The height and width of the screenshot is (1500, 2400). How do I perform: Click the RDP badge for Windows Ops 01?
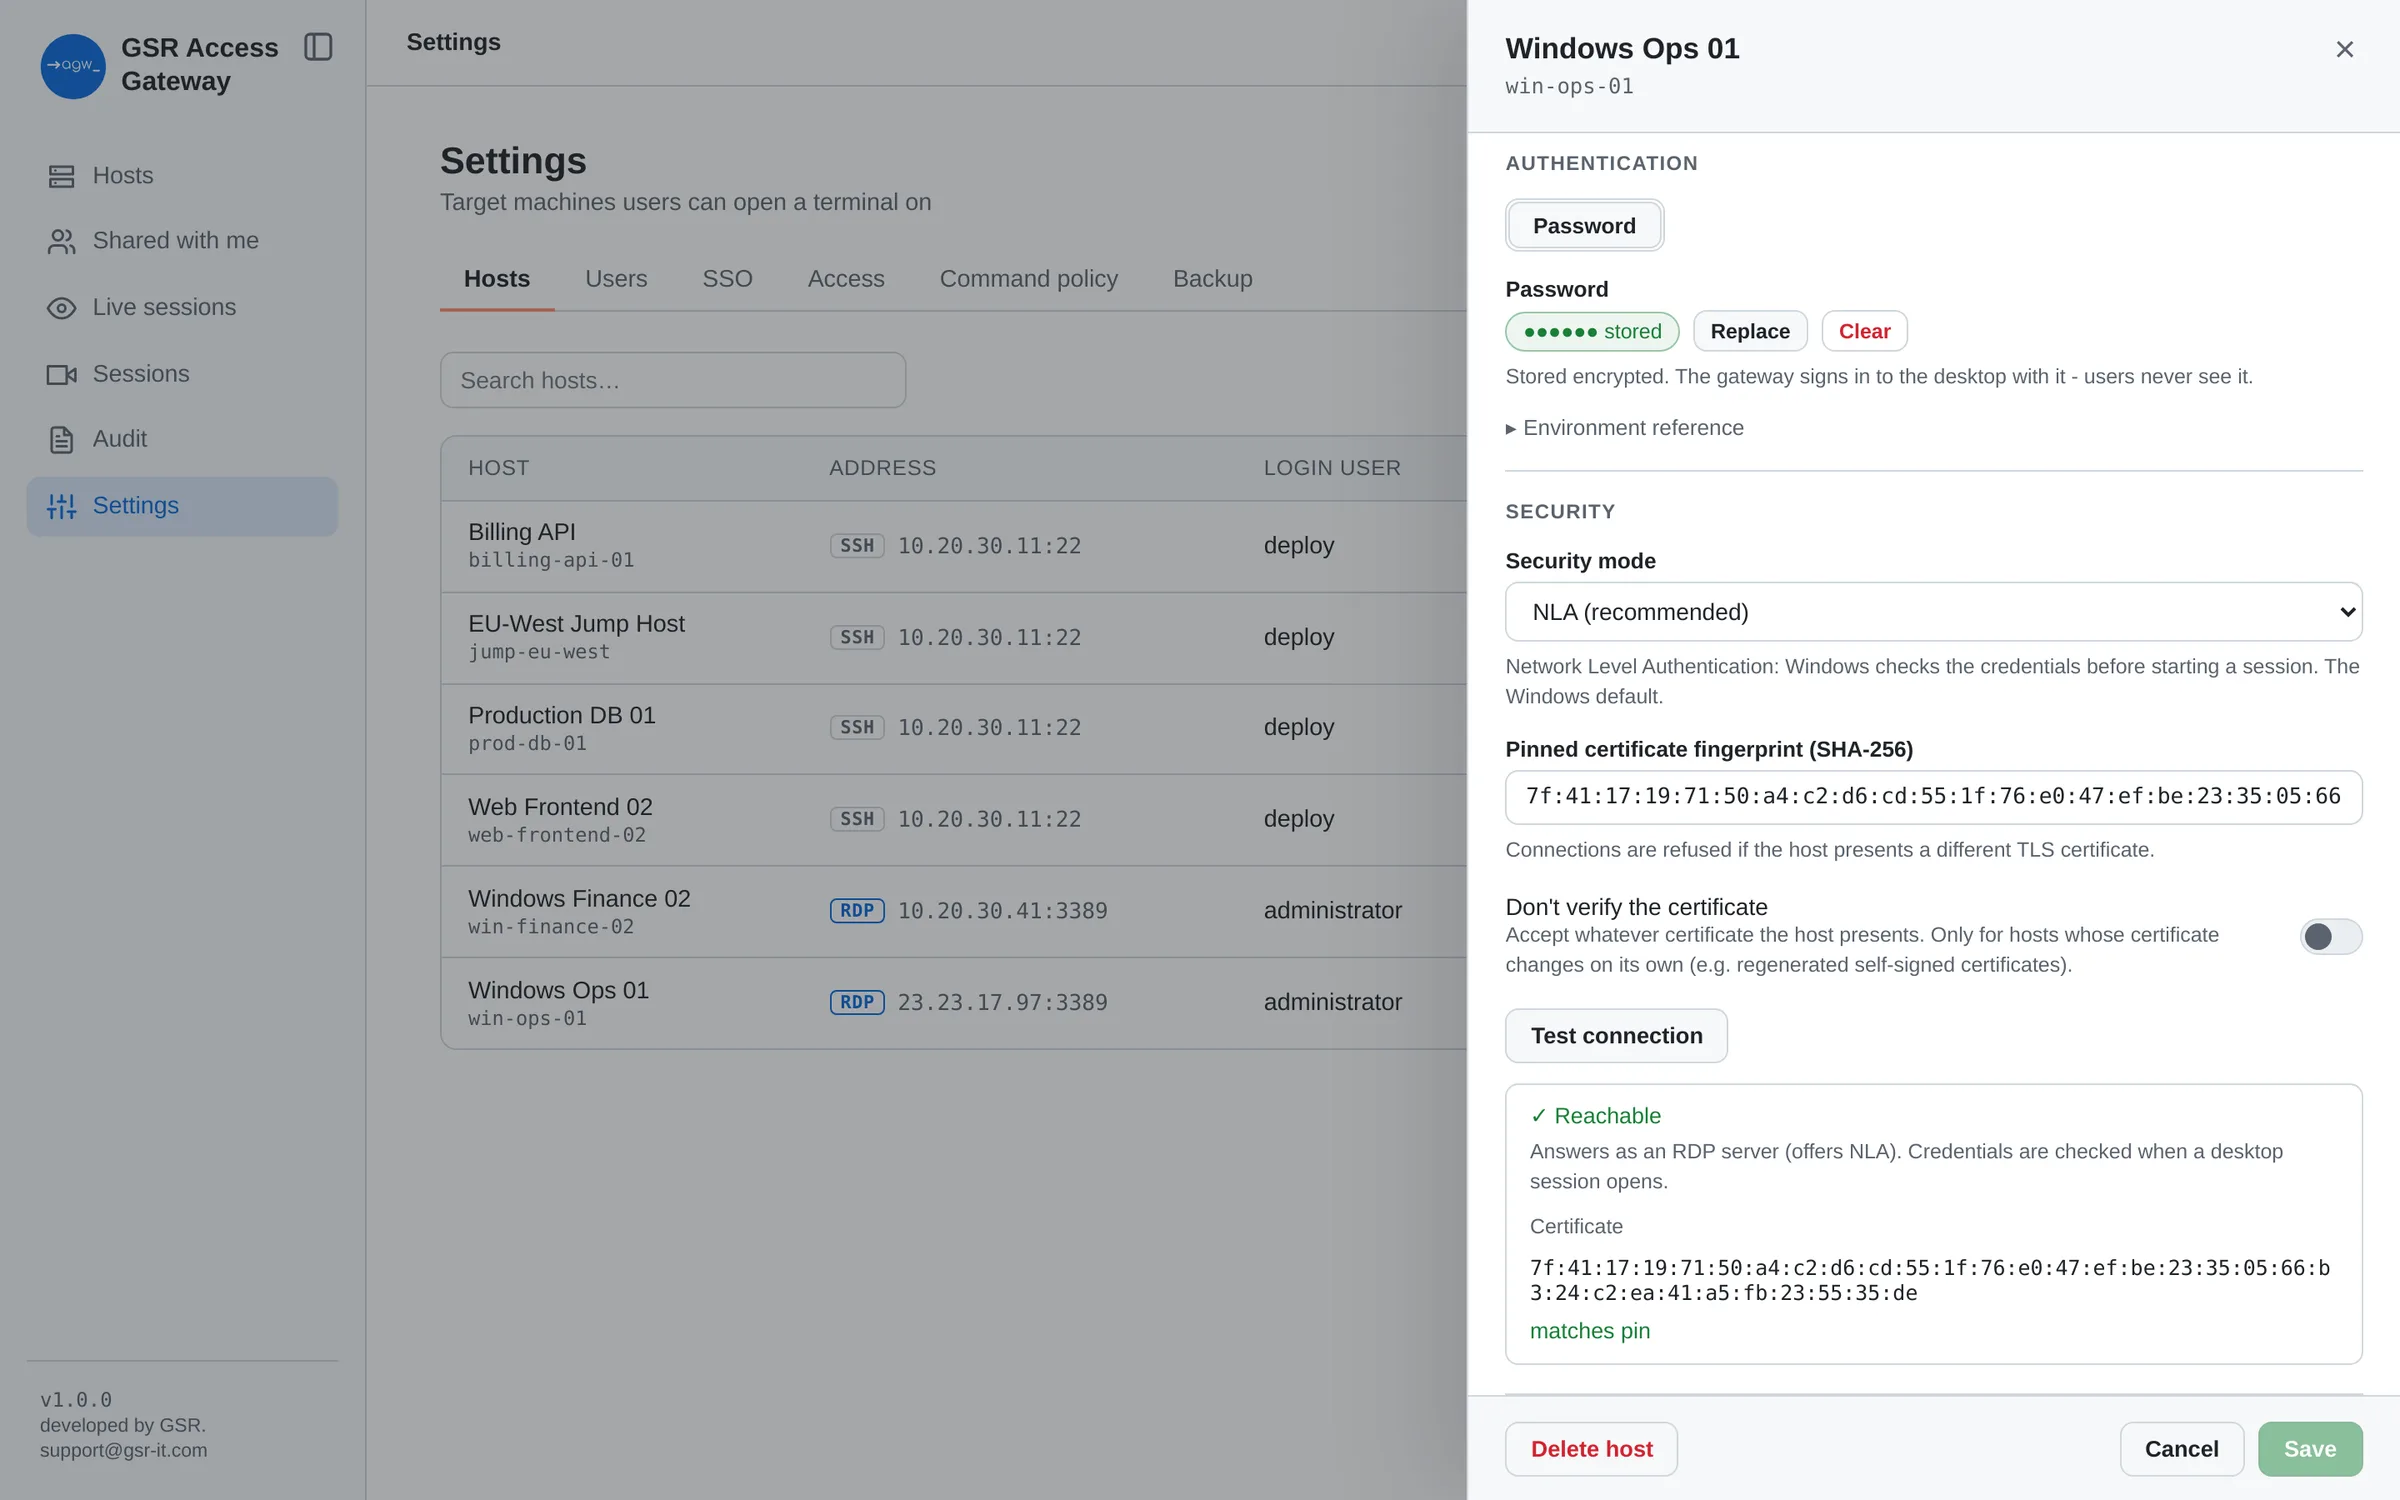857,1002
